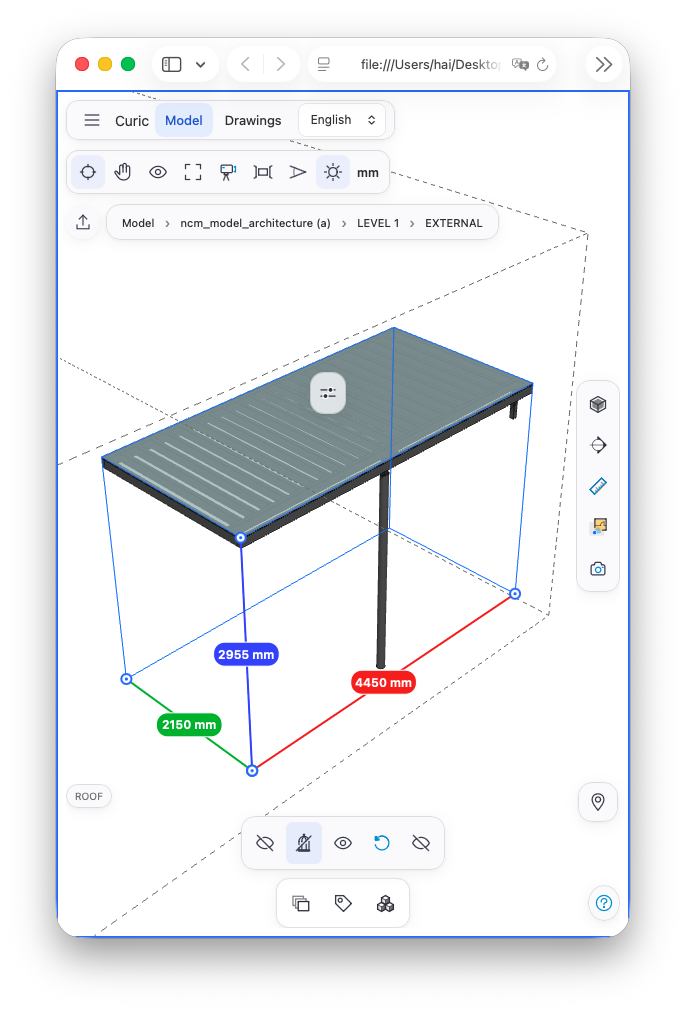This screenshot has width=686, height=1012.
Task: Click the 2150 mm width dimension label
Action: [x=189, y=725]
